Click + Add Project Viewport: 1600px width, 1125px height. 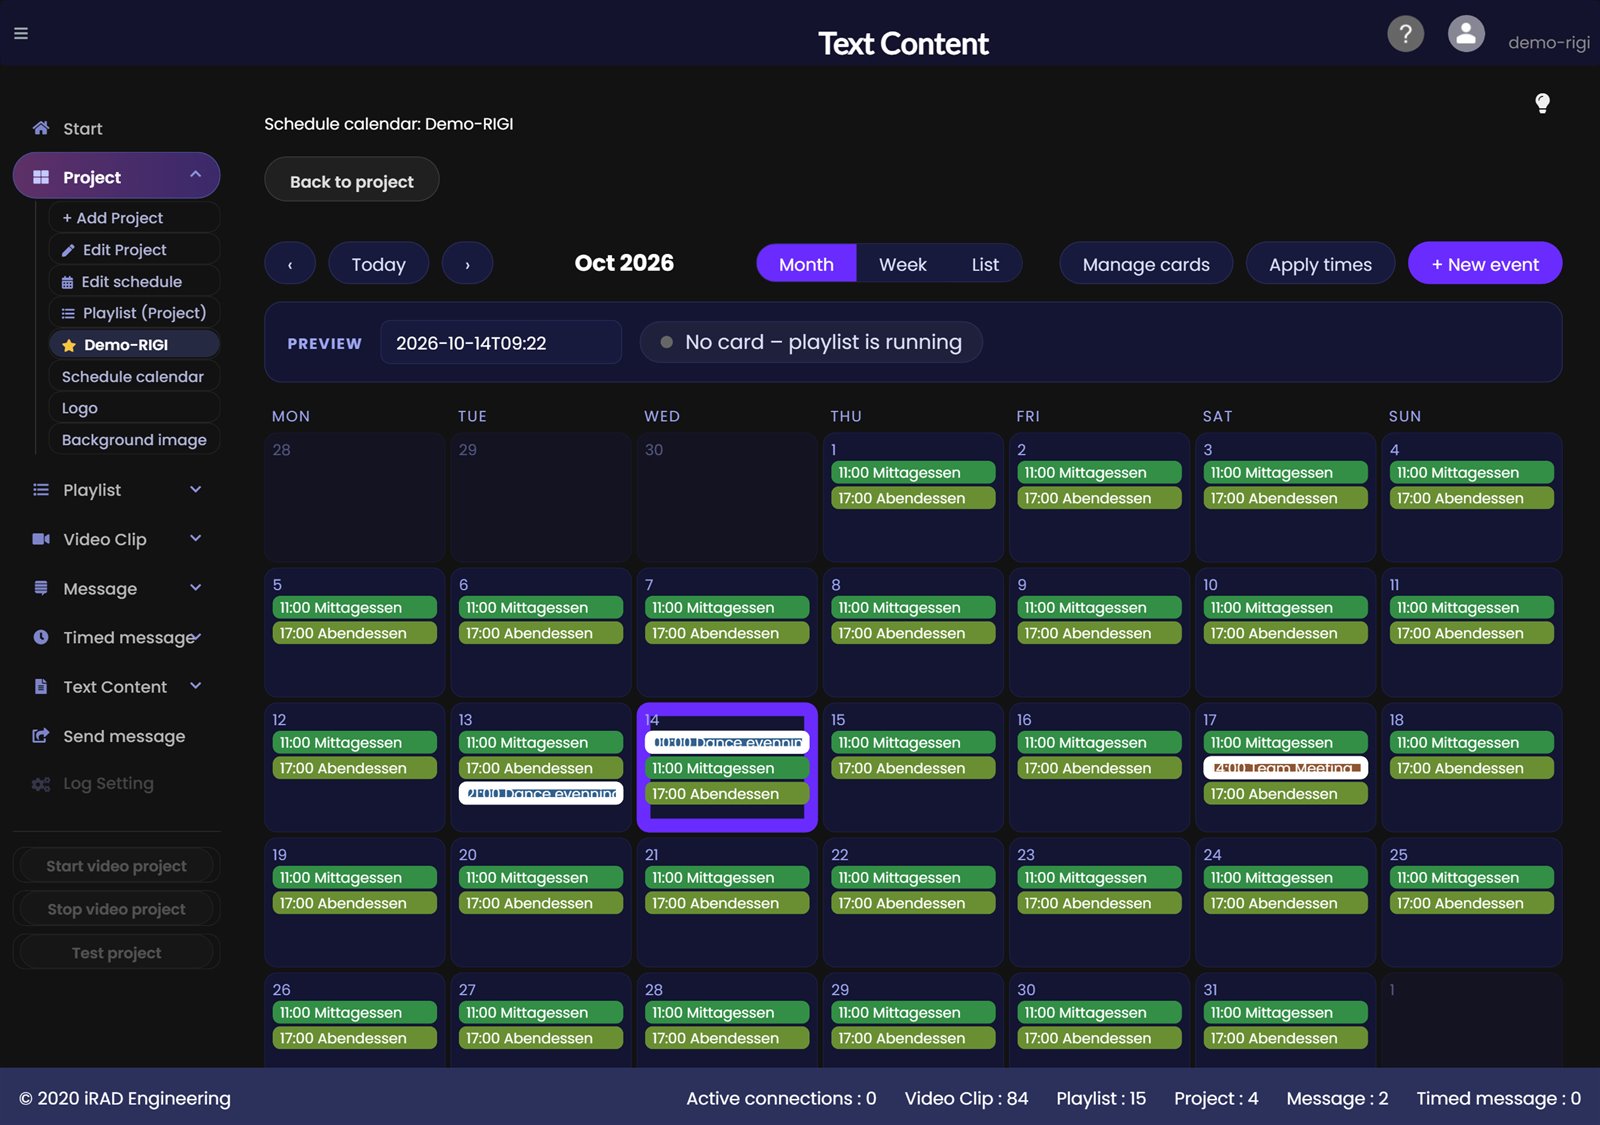134,218
